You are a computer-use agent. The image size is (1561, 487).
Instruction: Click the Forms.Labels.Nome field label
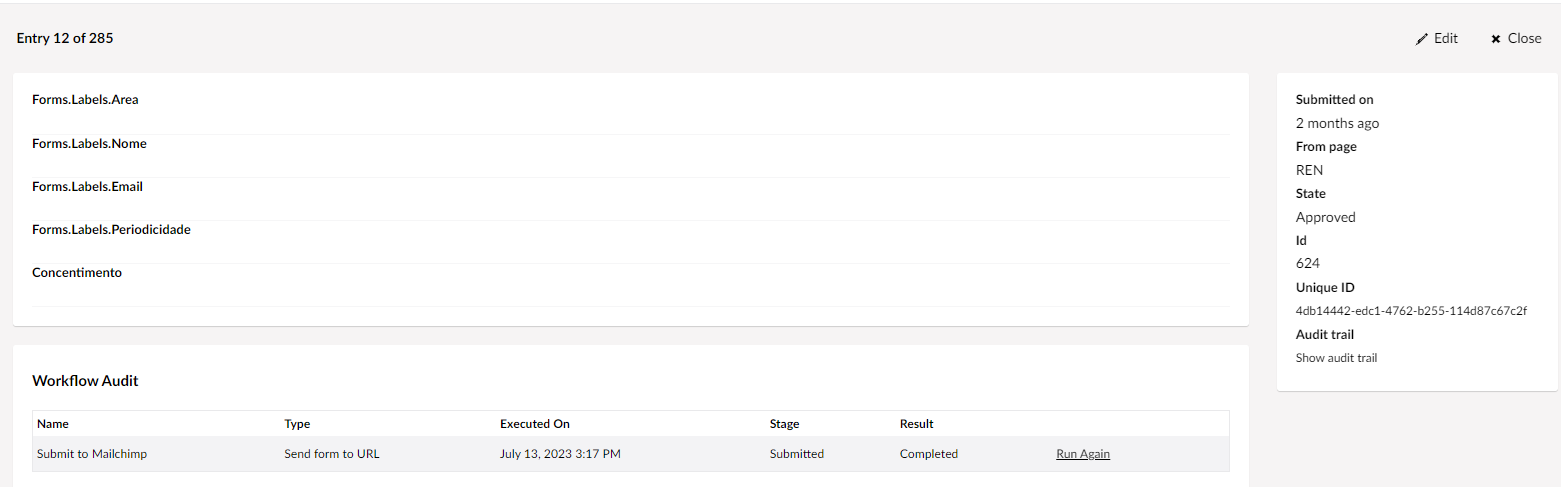89,144
